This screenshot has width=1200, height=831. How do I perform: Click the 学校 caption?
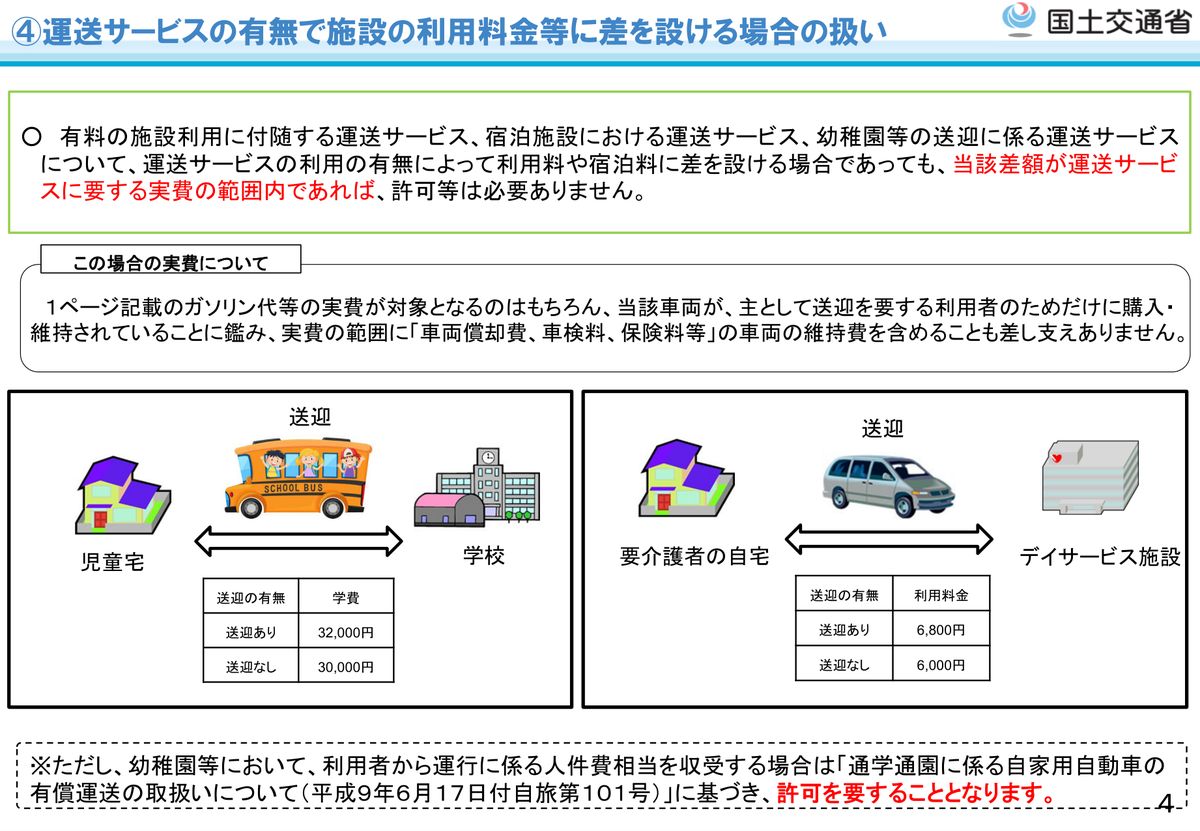click(483, 556)
